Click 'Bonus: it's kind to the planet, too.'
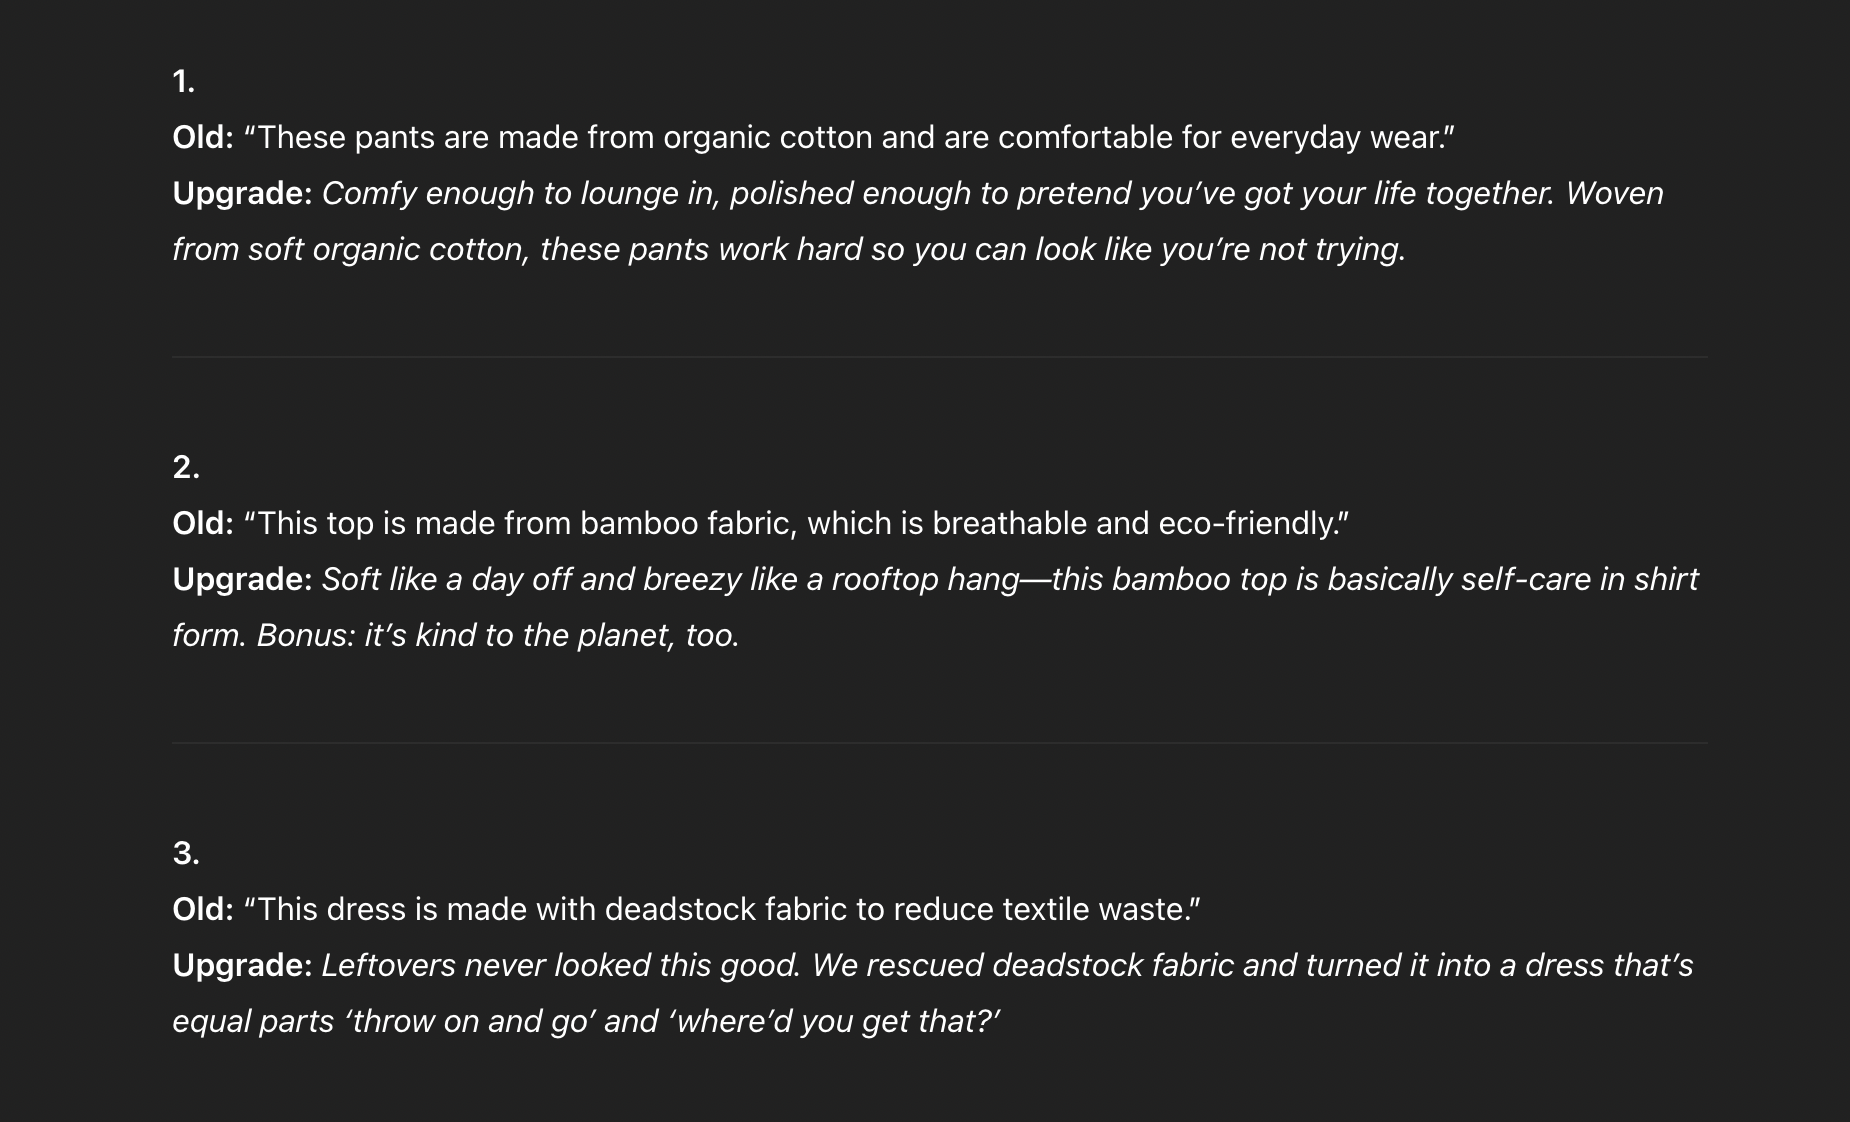 tap(498, 635)
